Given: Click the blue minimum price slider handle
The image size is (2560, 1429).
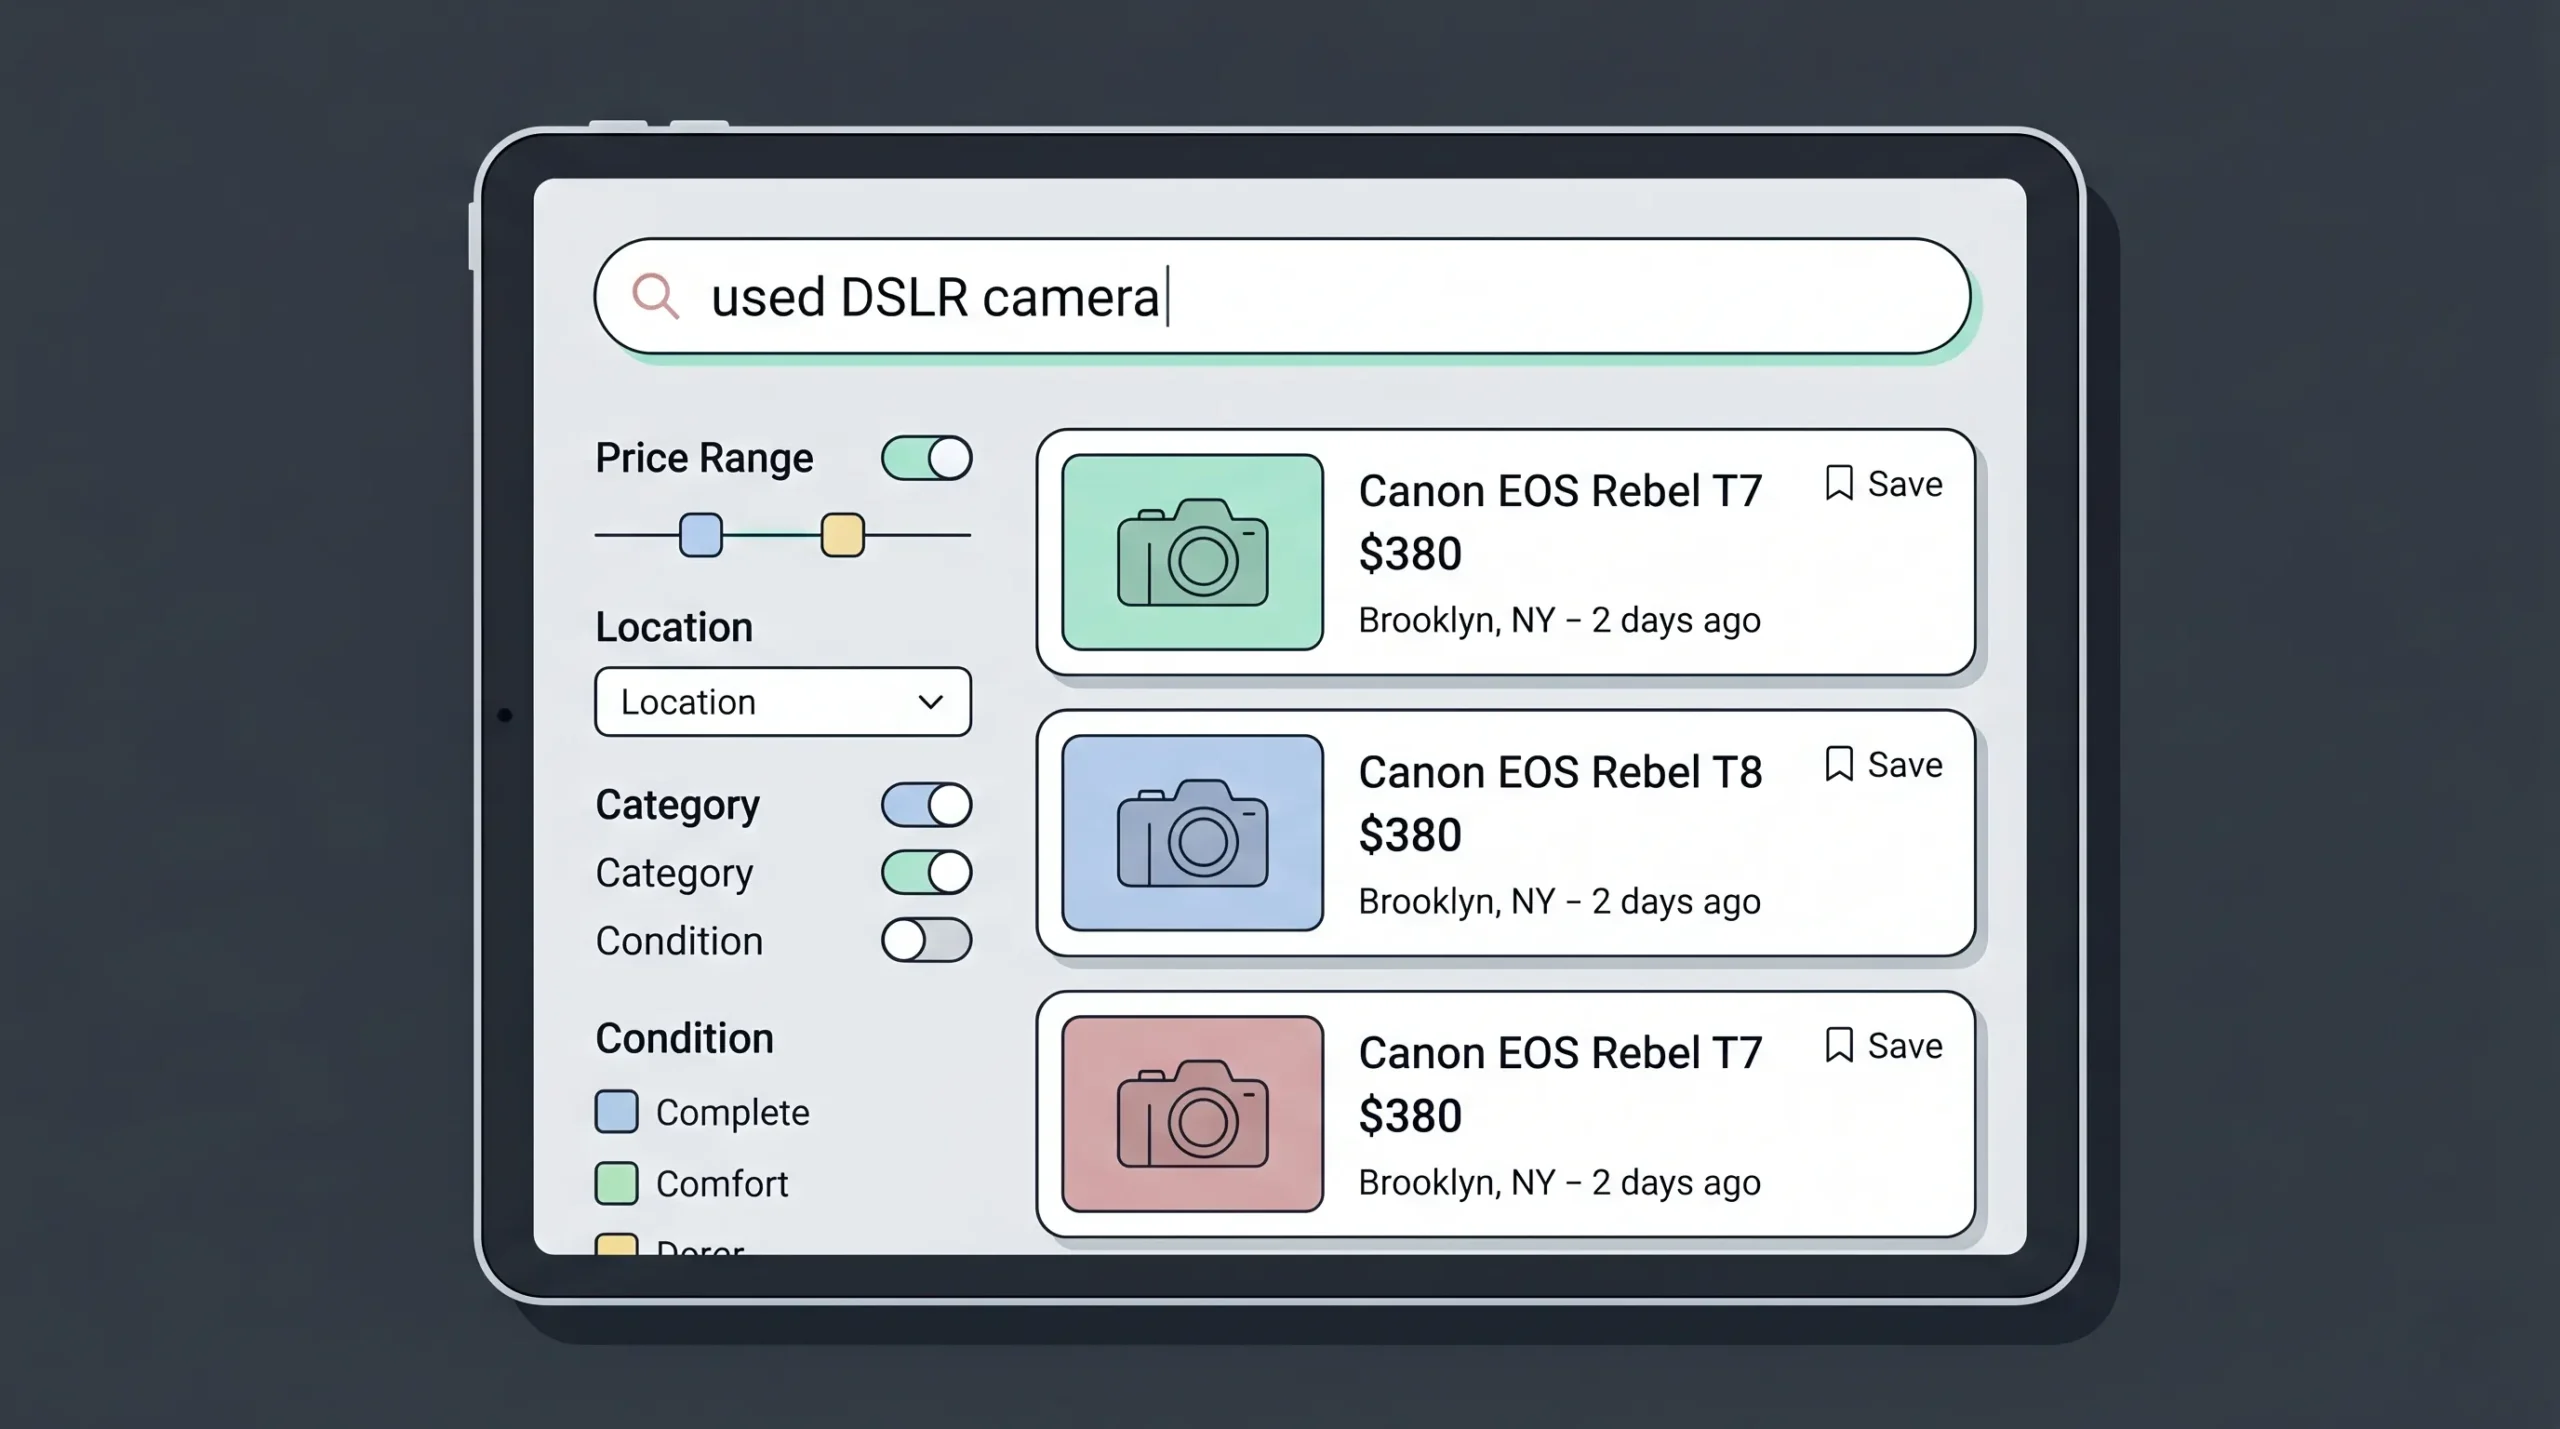Looking at the screenshot, I should click(701, 535).
